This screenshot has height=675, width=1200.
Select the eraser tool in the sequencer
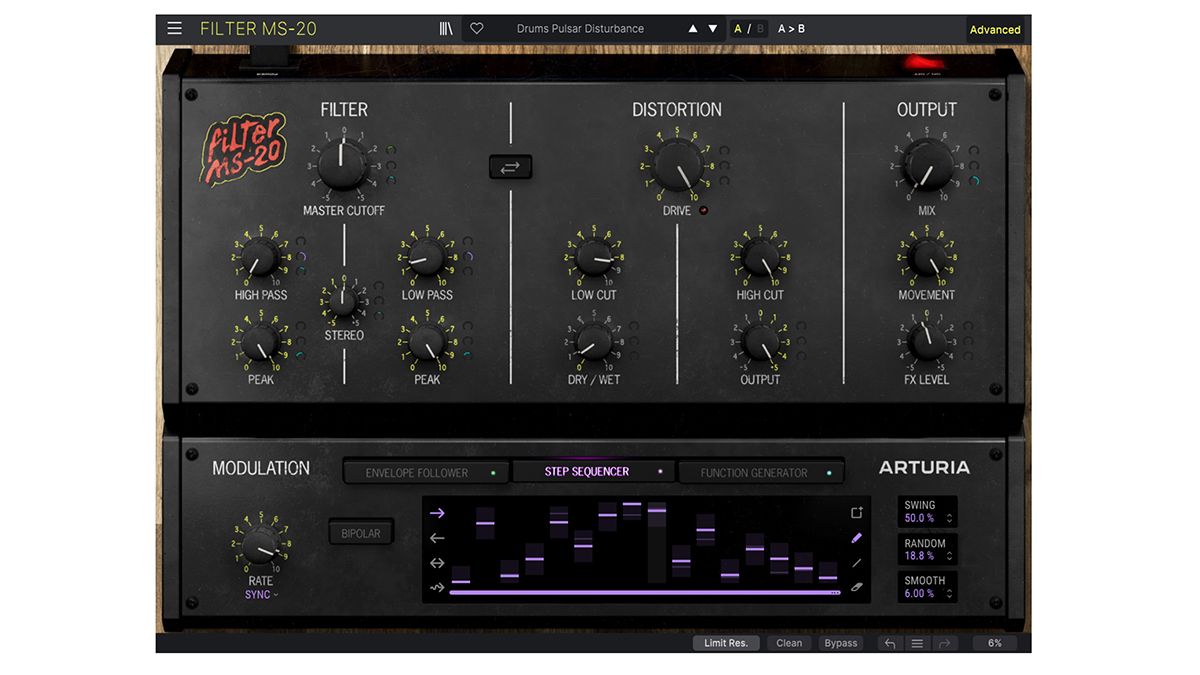[x=855, y=588]
